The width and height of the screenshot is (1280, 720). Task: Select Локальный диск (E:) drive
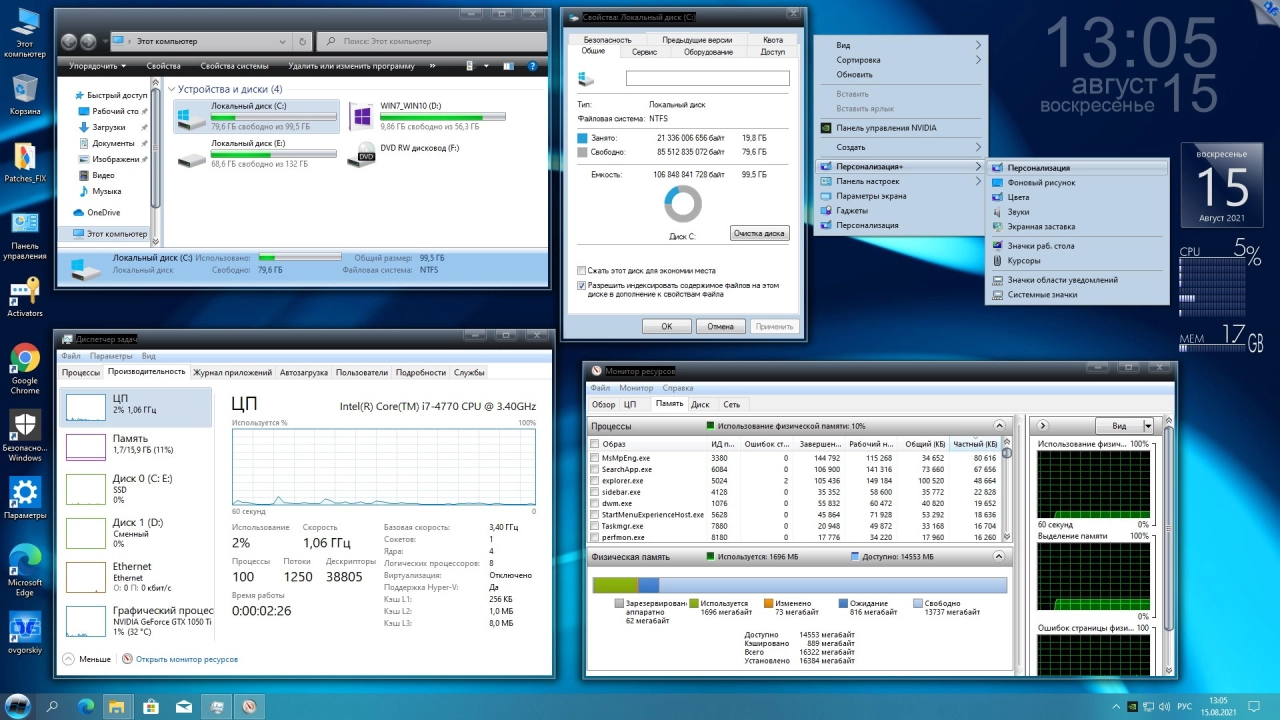click(x=257, y=154)
